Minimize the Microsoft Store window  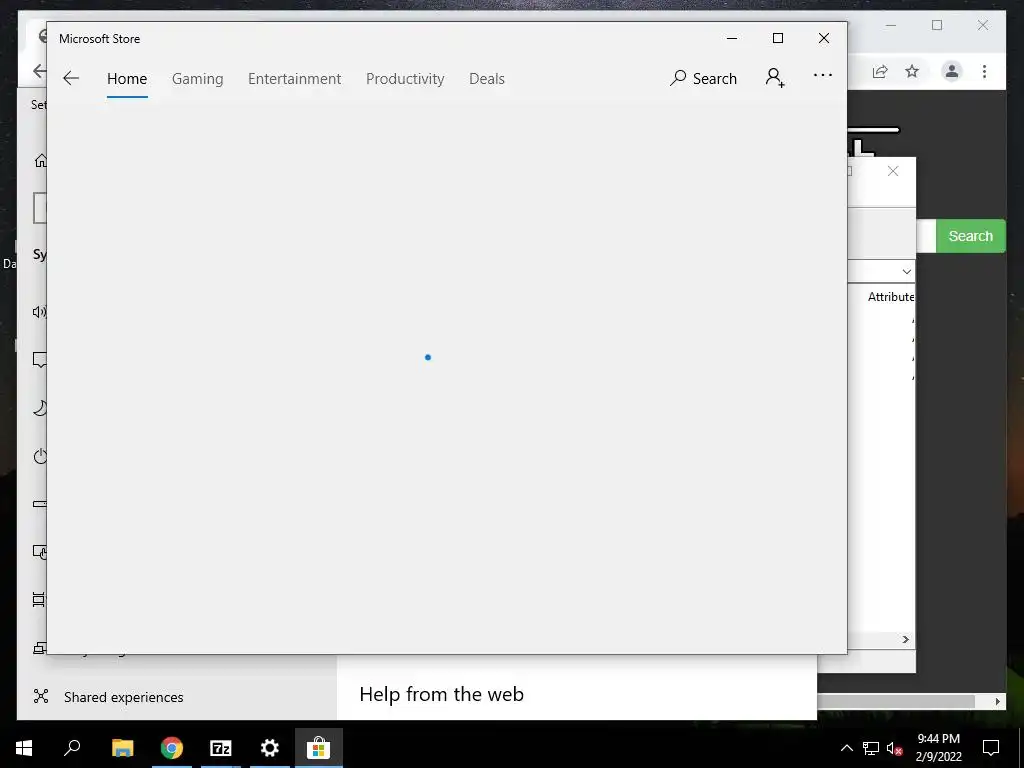(732, 39)
